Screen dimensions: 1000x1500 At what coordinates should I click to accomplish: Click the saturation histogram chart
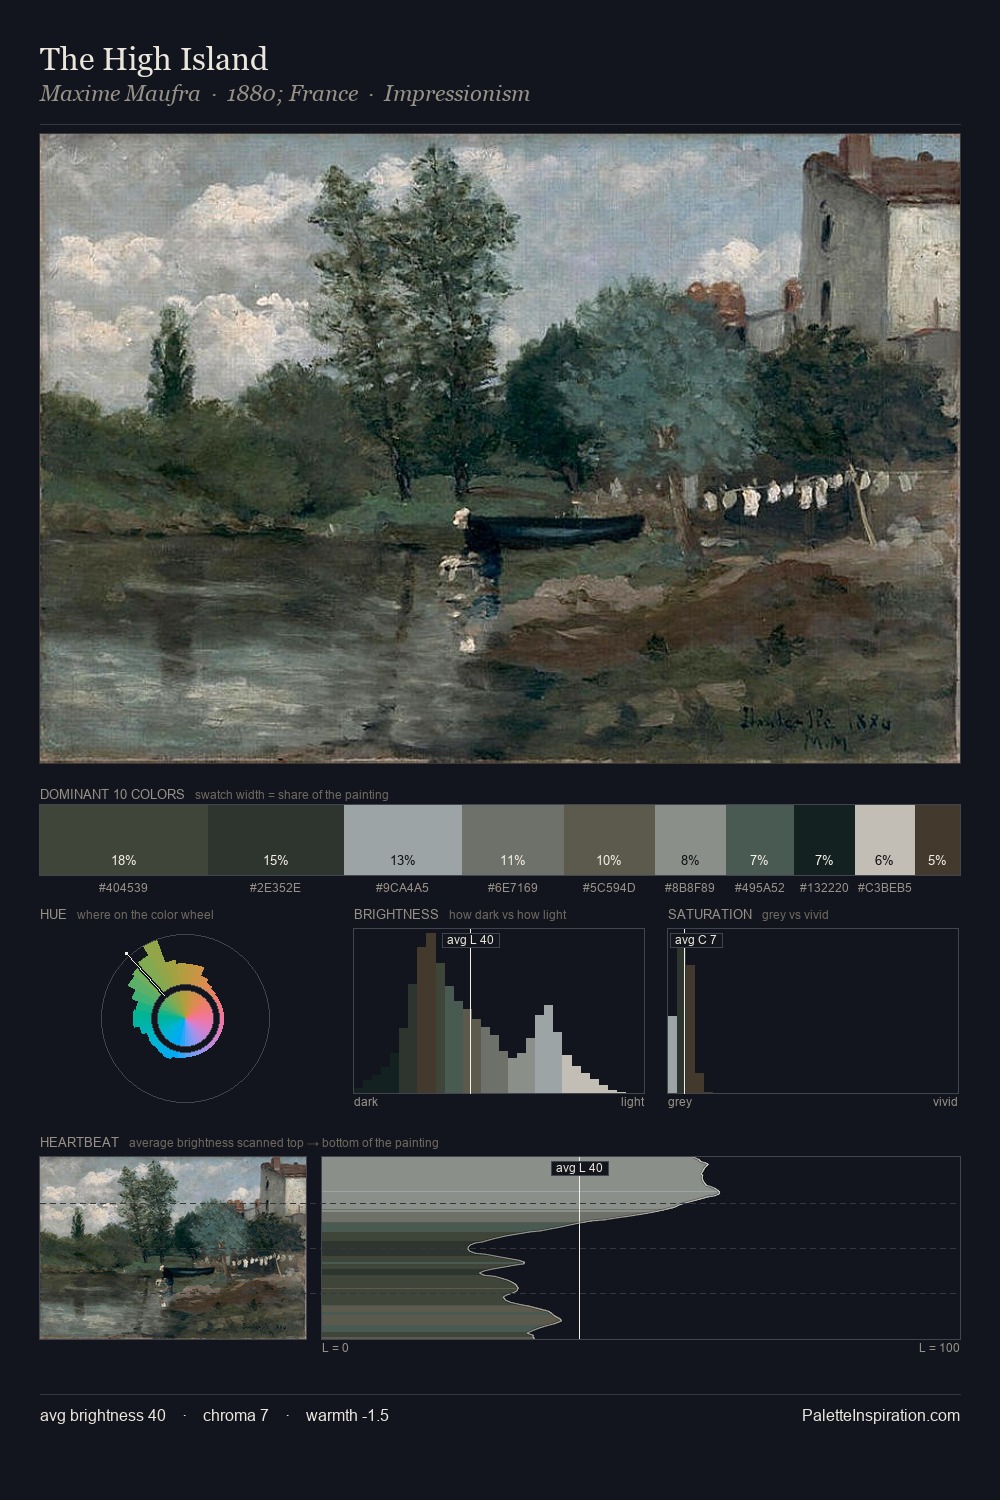pos(813,1011)
